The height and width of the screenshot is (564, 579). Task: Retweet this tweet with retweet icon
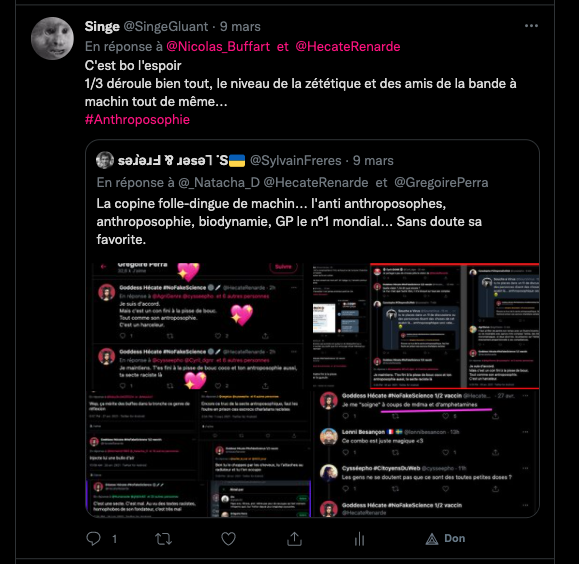point(163,539)
